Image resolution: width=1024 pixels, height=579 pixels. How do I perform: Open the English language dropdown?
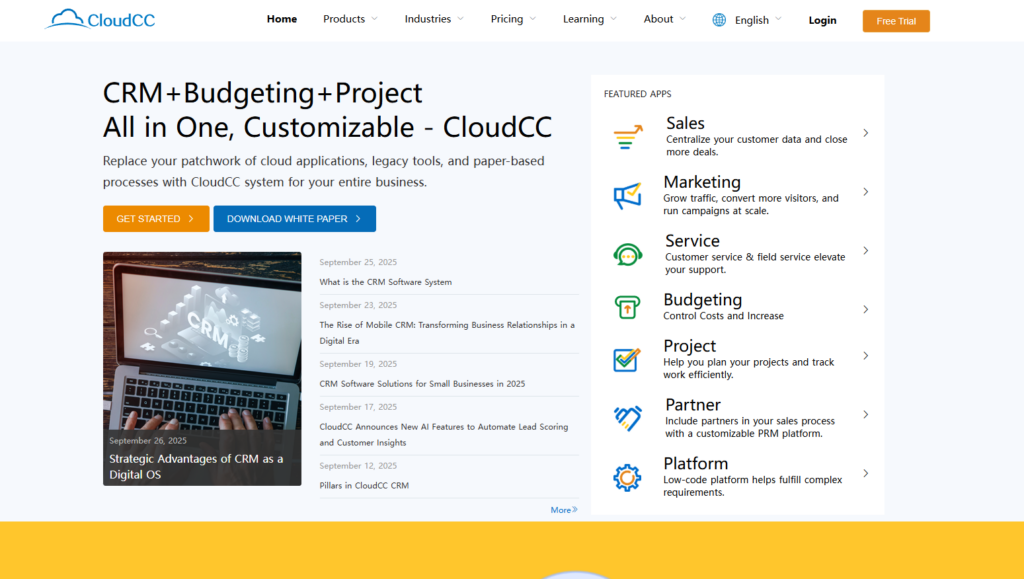(758, 20)
